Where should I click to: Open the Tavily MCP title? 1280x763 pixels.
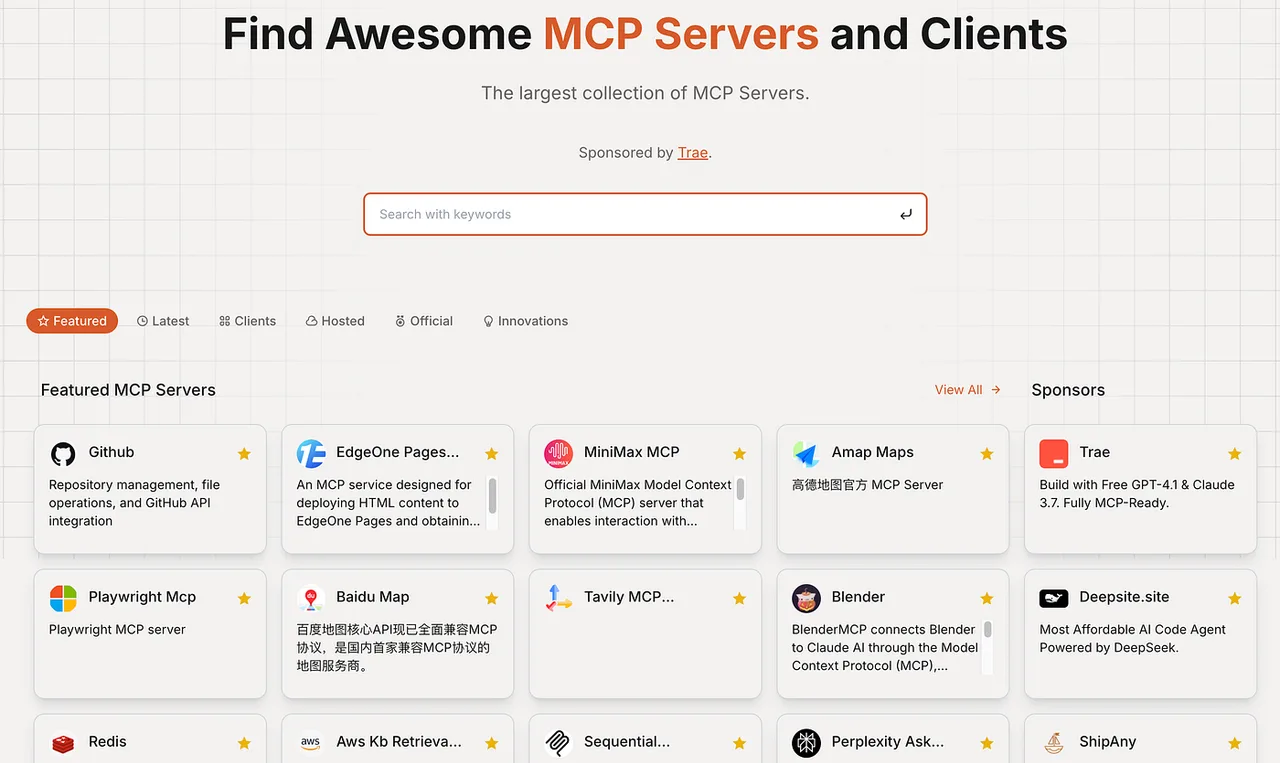tap(629, 597)
